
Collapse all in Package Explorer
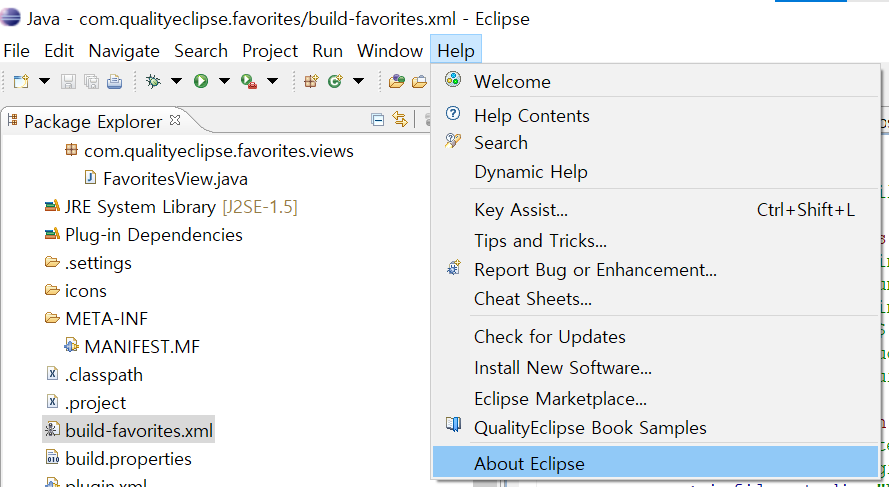click(x=378, y=120)
